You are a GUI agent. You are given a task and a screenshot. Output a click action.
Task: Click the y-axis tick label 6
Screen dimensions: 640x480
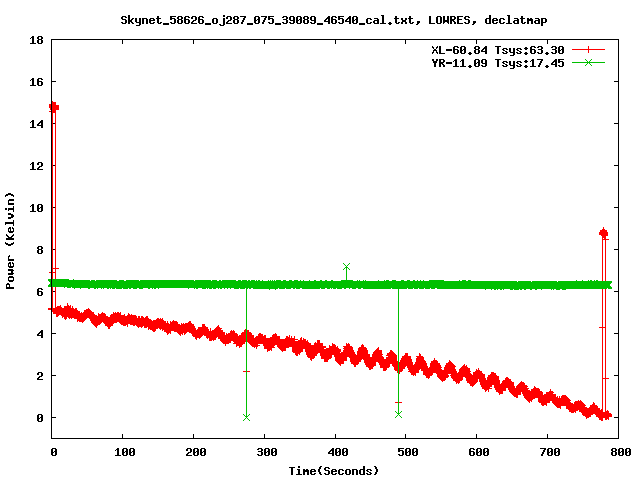tap(40, 292)
